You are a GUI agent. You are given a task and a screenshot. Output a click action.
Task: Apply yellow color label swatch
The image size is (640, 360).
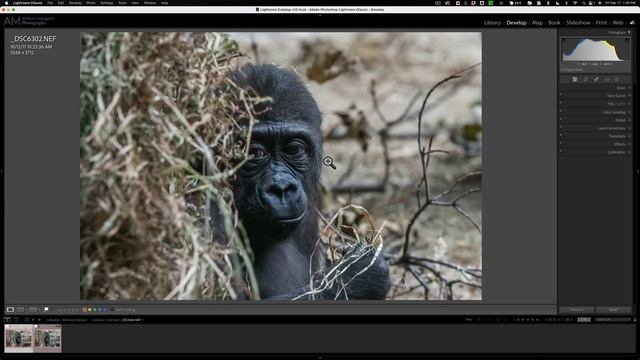coord(89,310)
